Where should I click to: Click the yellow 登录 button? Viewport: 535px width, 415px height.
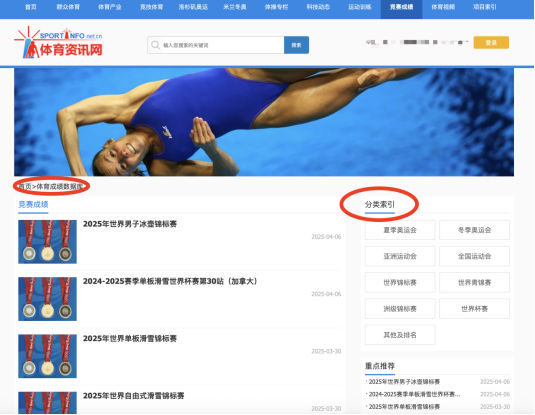click(491, 43)
